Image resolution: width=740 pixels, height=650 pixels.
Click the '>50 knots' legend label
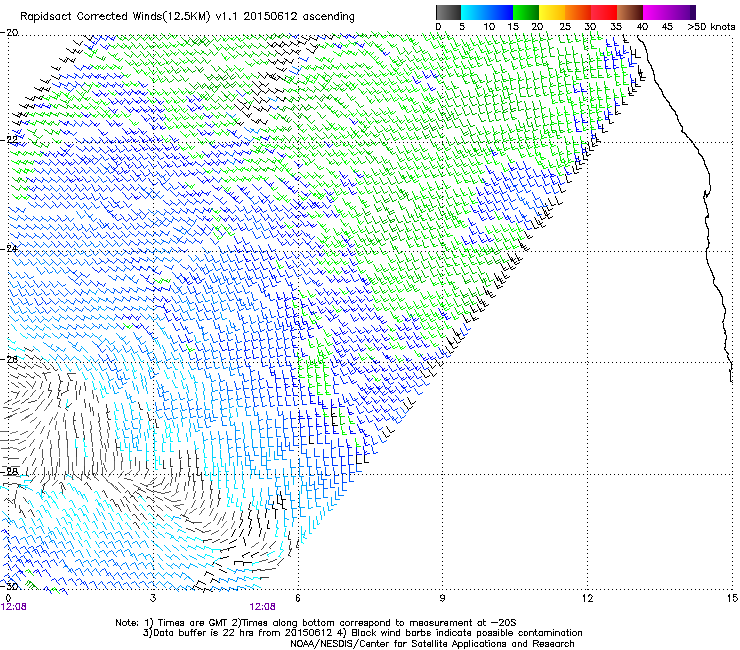[x=711, y=26]
